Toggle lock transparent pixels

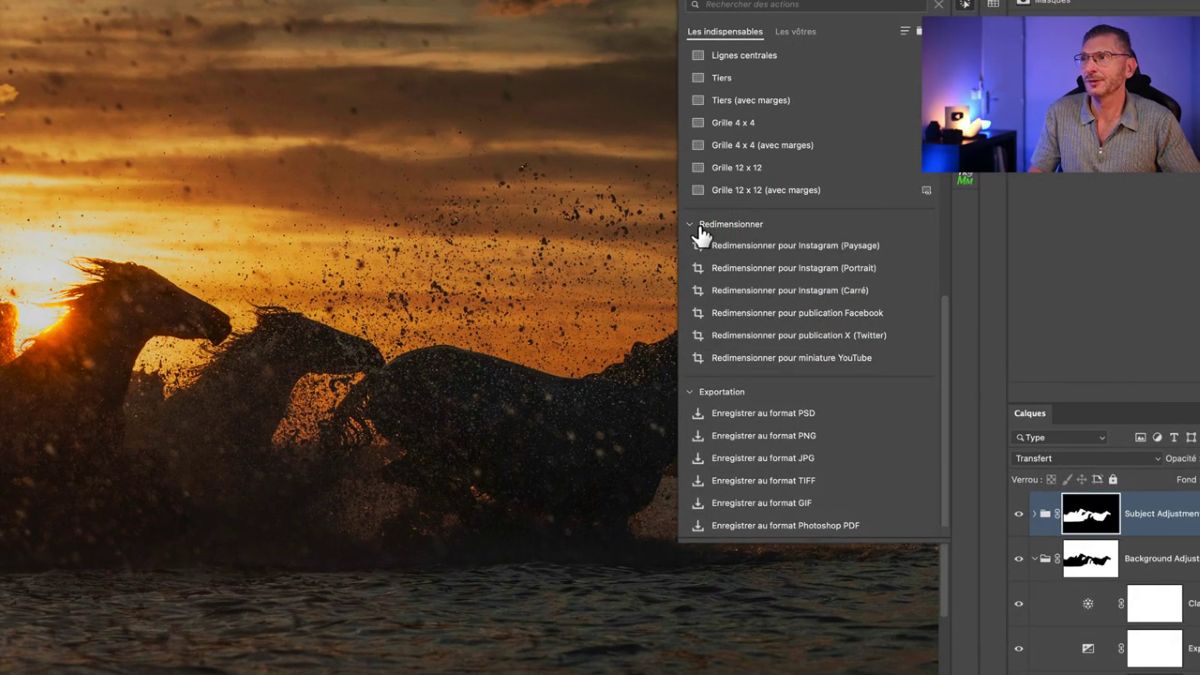1051,480
